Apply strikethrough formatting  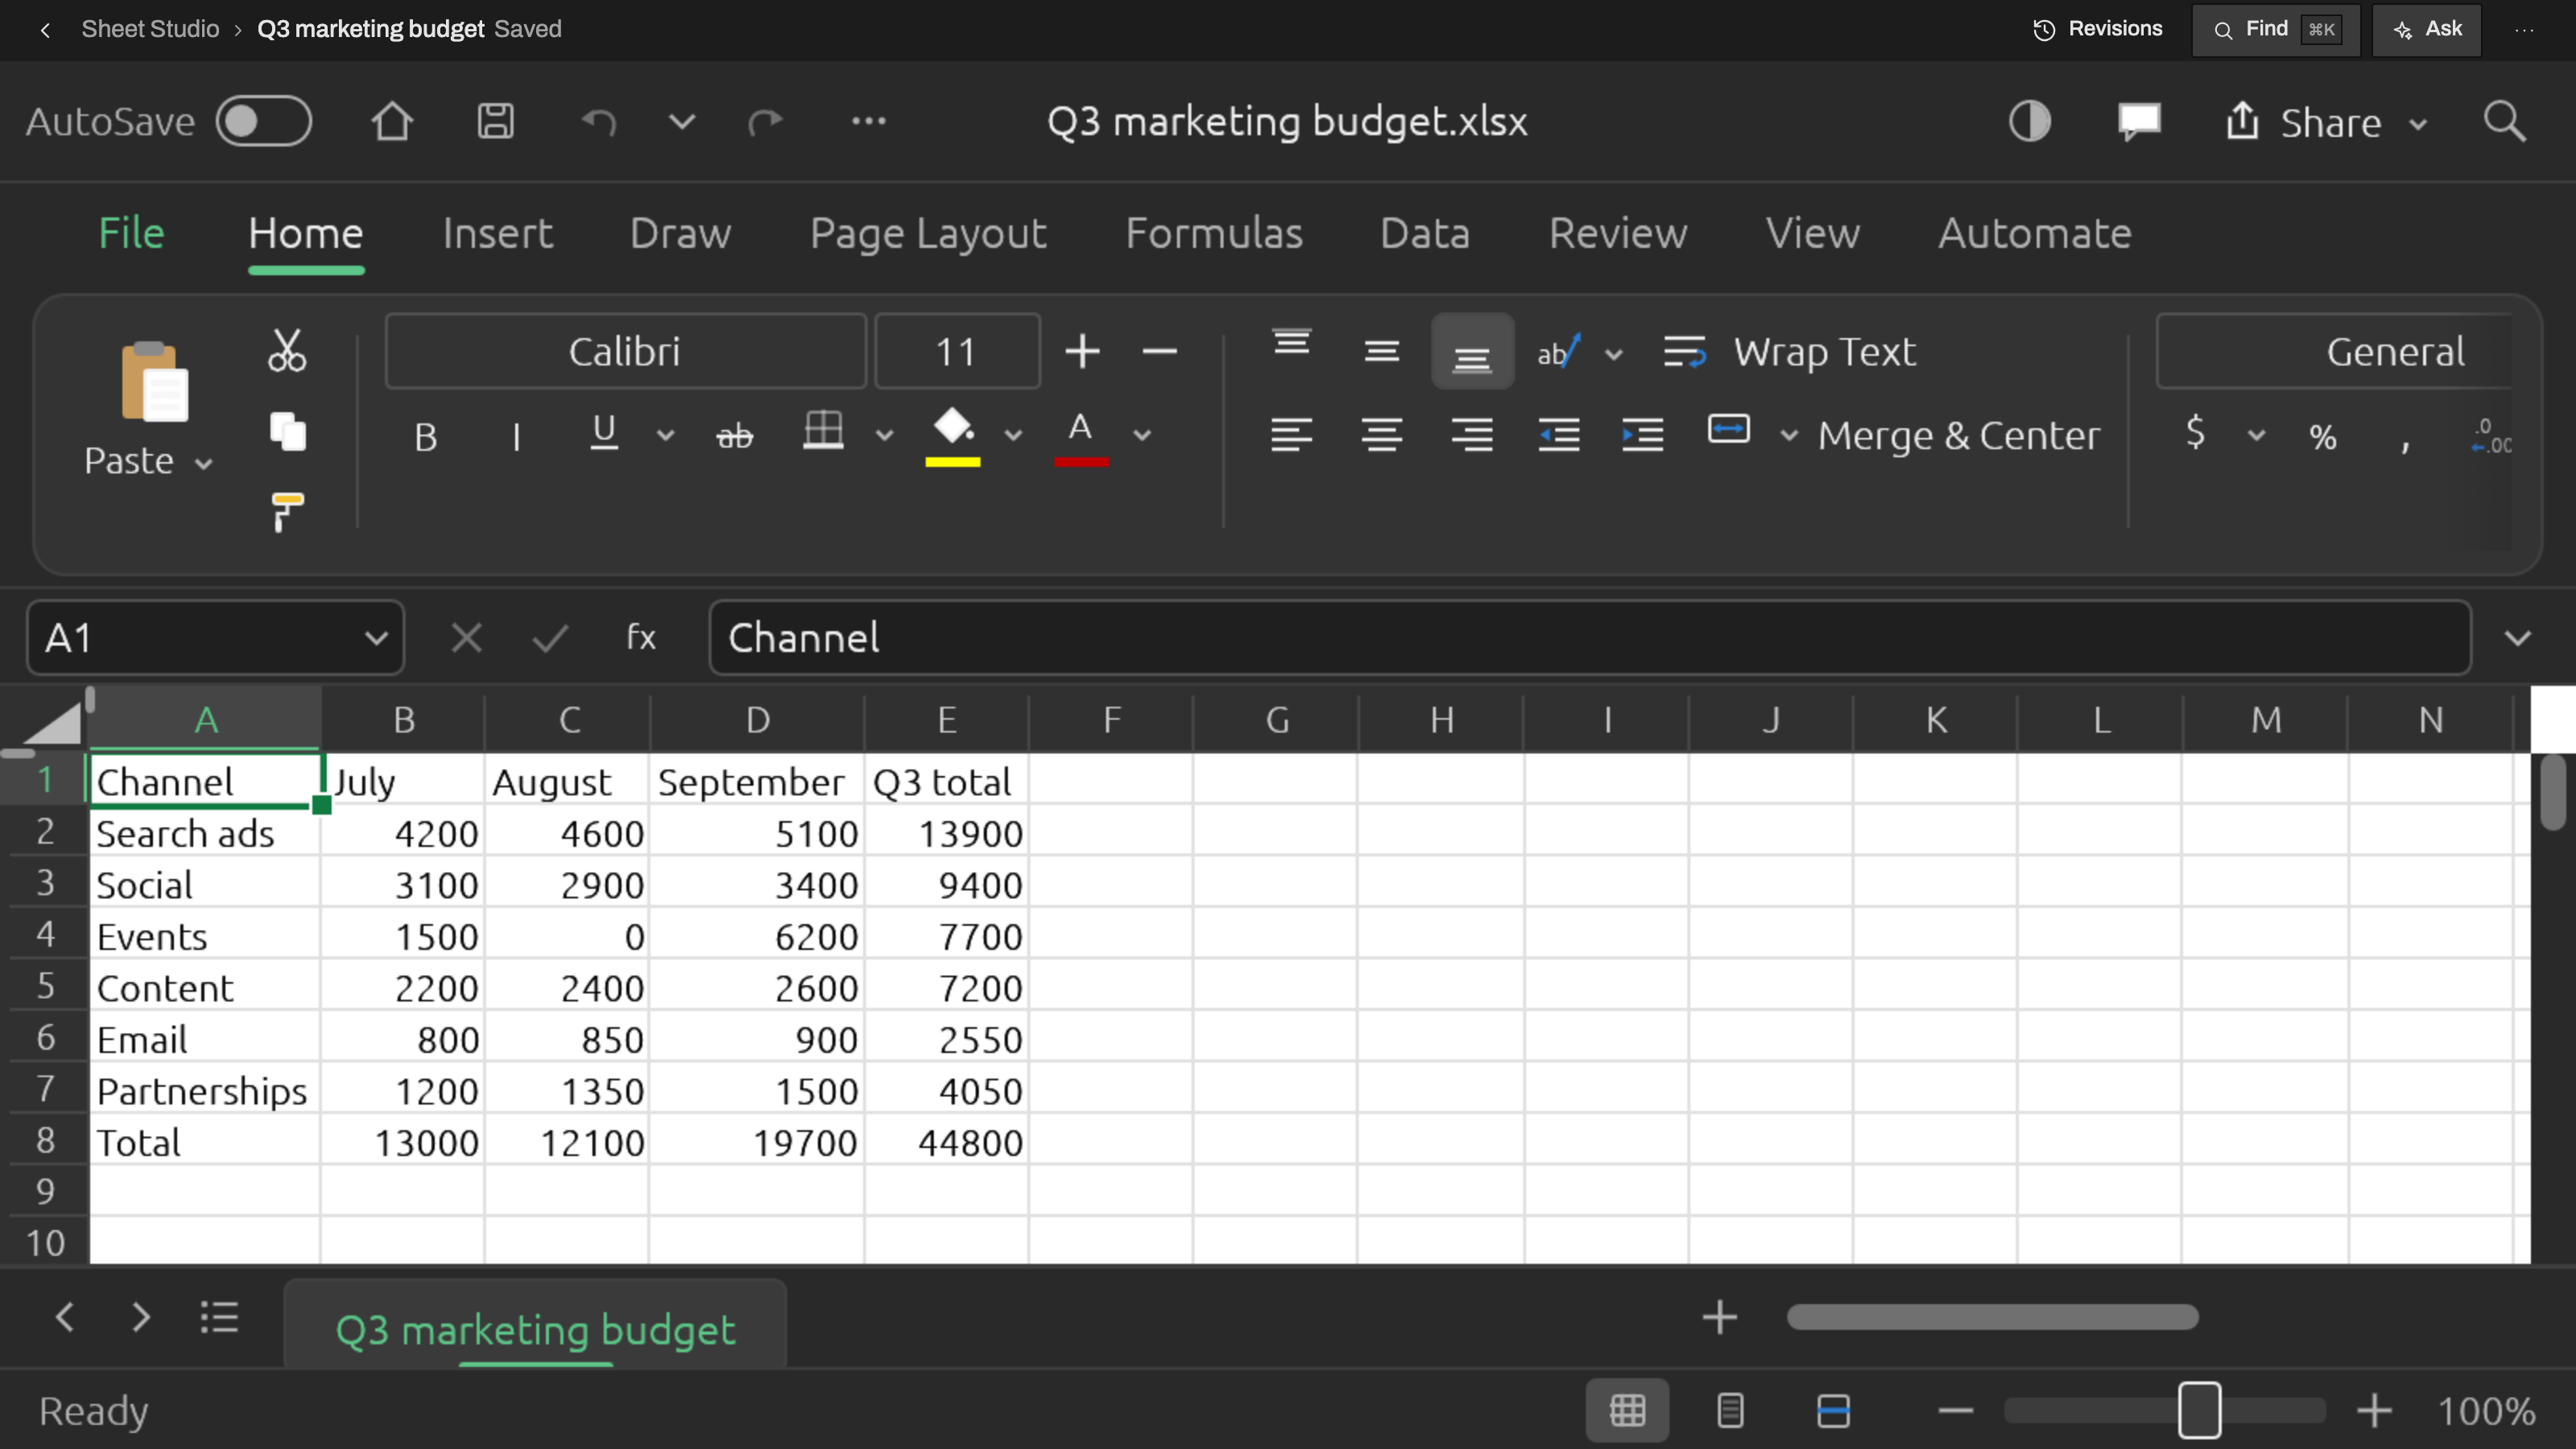[x=734, y=436]
